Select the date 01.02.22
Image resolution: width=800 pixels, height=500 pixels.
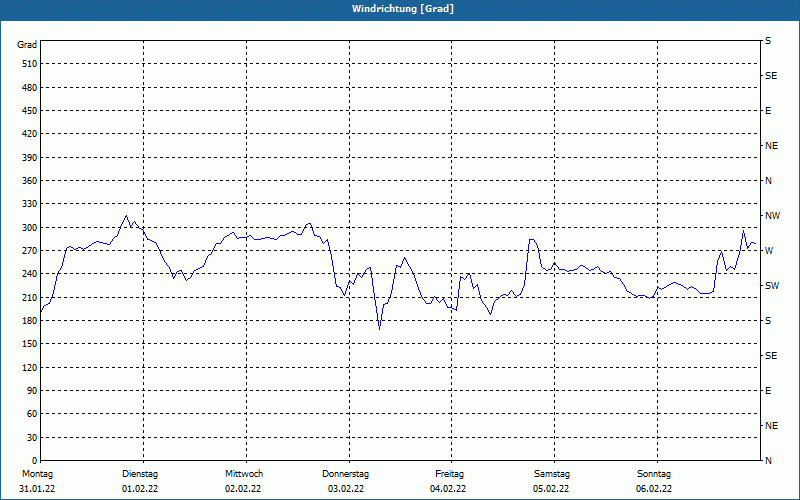(140, 489)
